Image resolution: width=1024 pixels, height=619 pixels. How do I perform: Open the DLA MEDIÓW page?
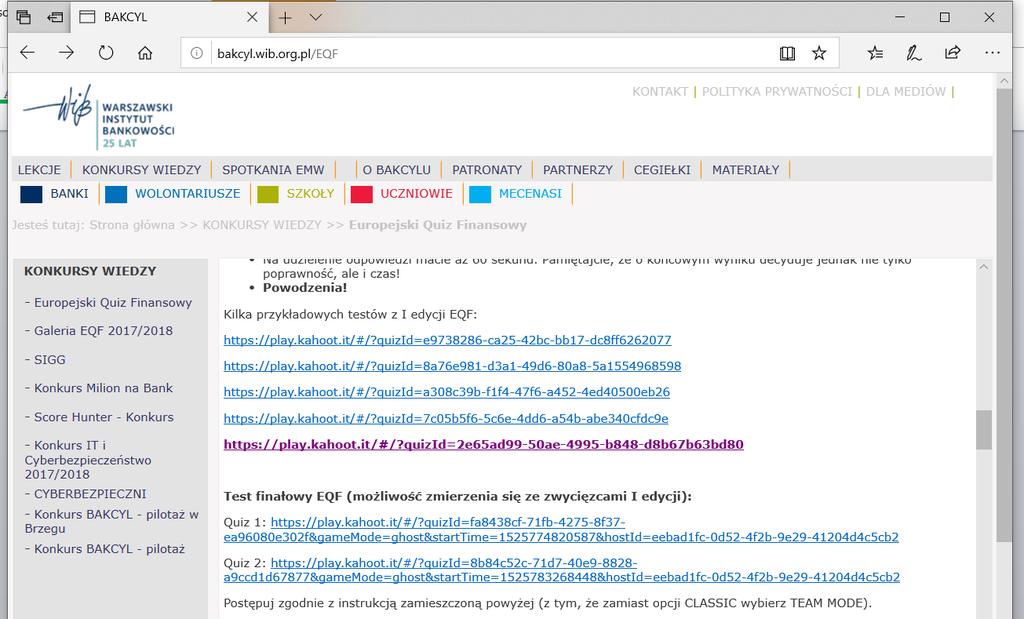coord(906,91)
